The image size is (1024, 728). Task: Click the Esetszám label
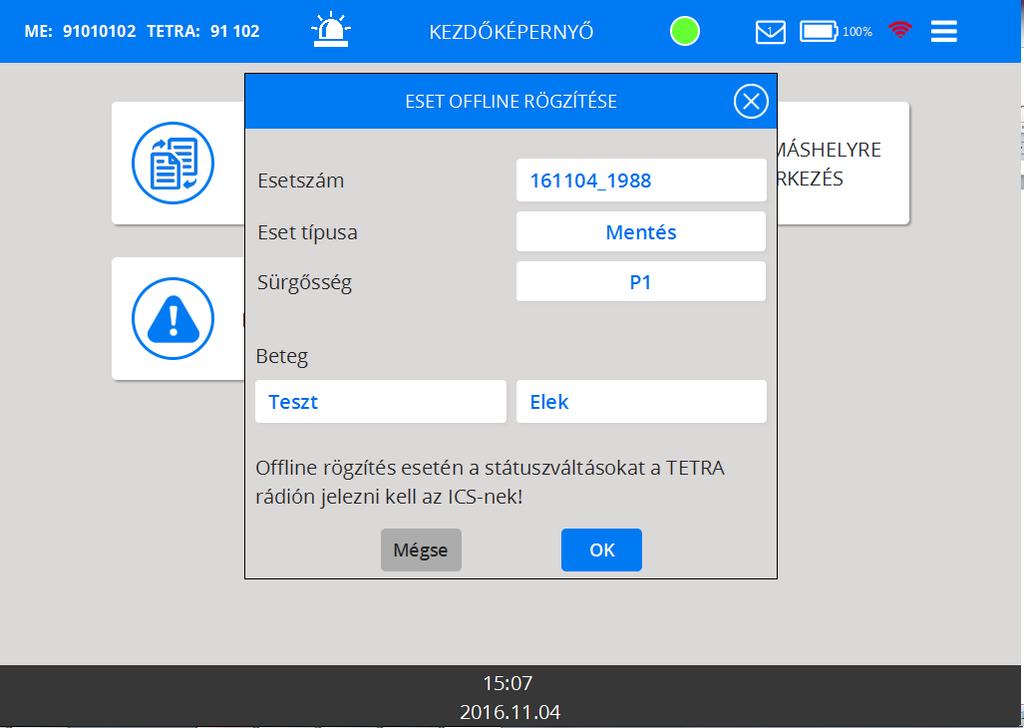click(300, 180)
